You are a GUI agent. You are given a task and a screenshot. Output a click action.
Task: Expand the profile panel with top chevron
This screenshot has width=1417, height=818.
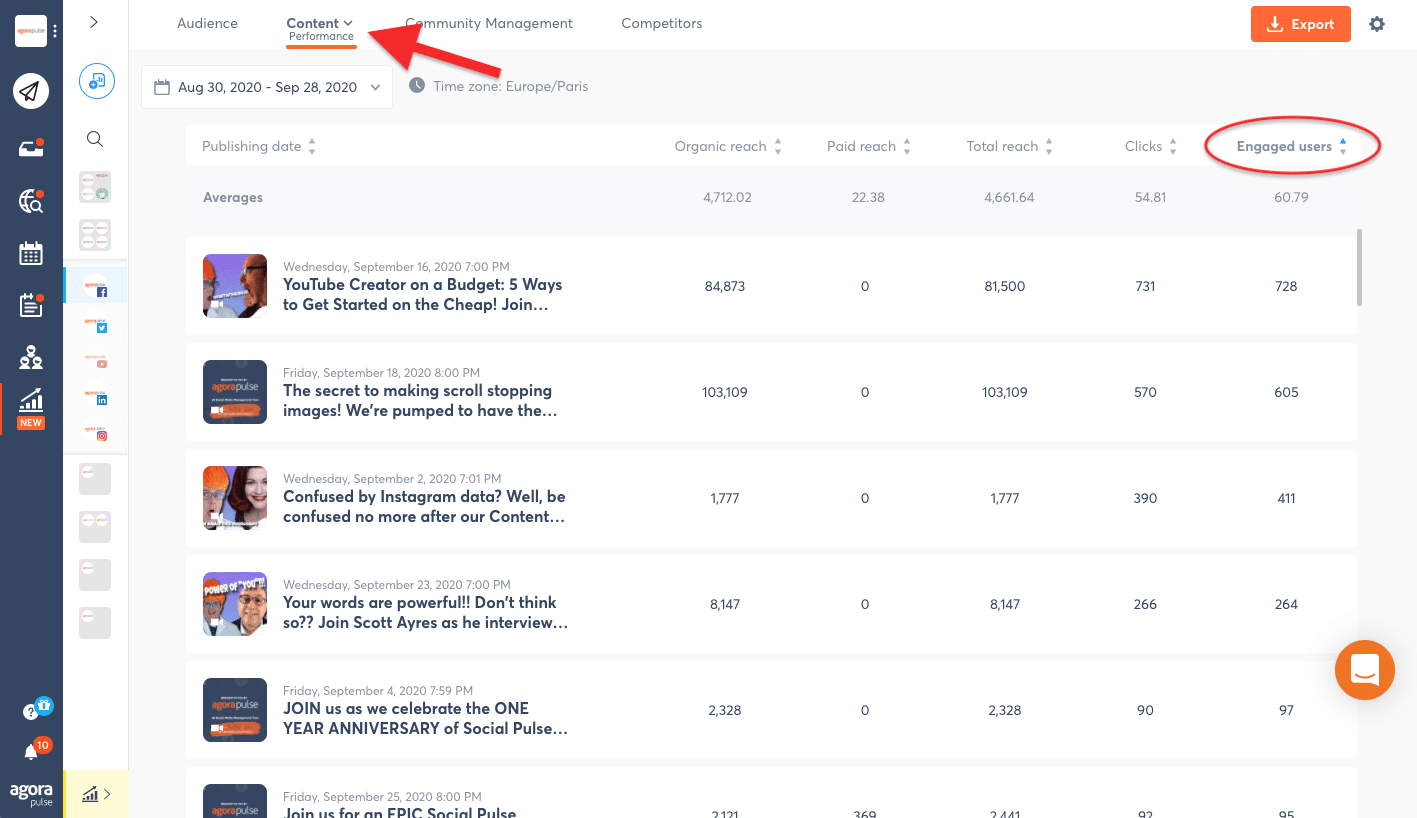tap(94, 22)
